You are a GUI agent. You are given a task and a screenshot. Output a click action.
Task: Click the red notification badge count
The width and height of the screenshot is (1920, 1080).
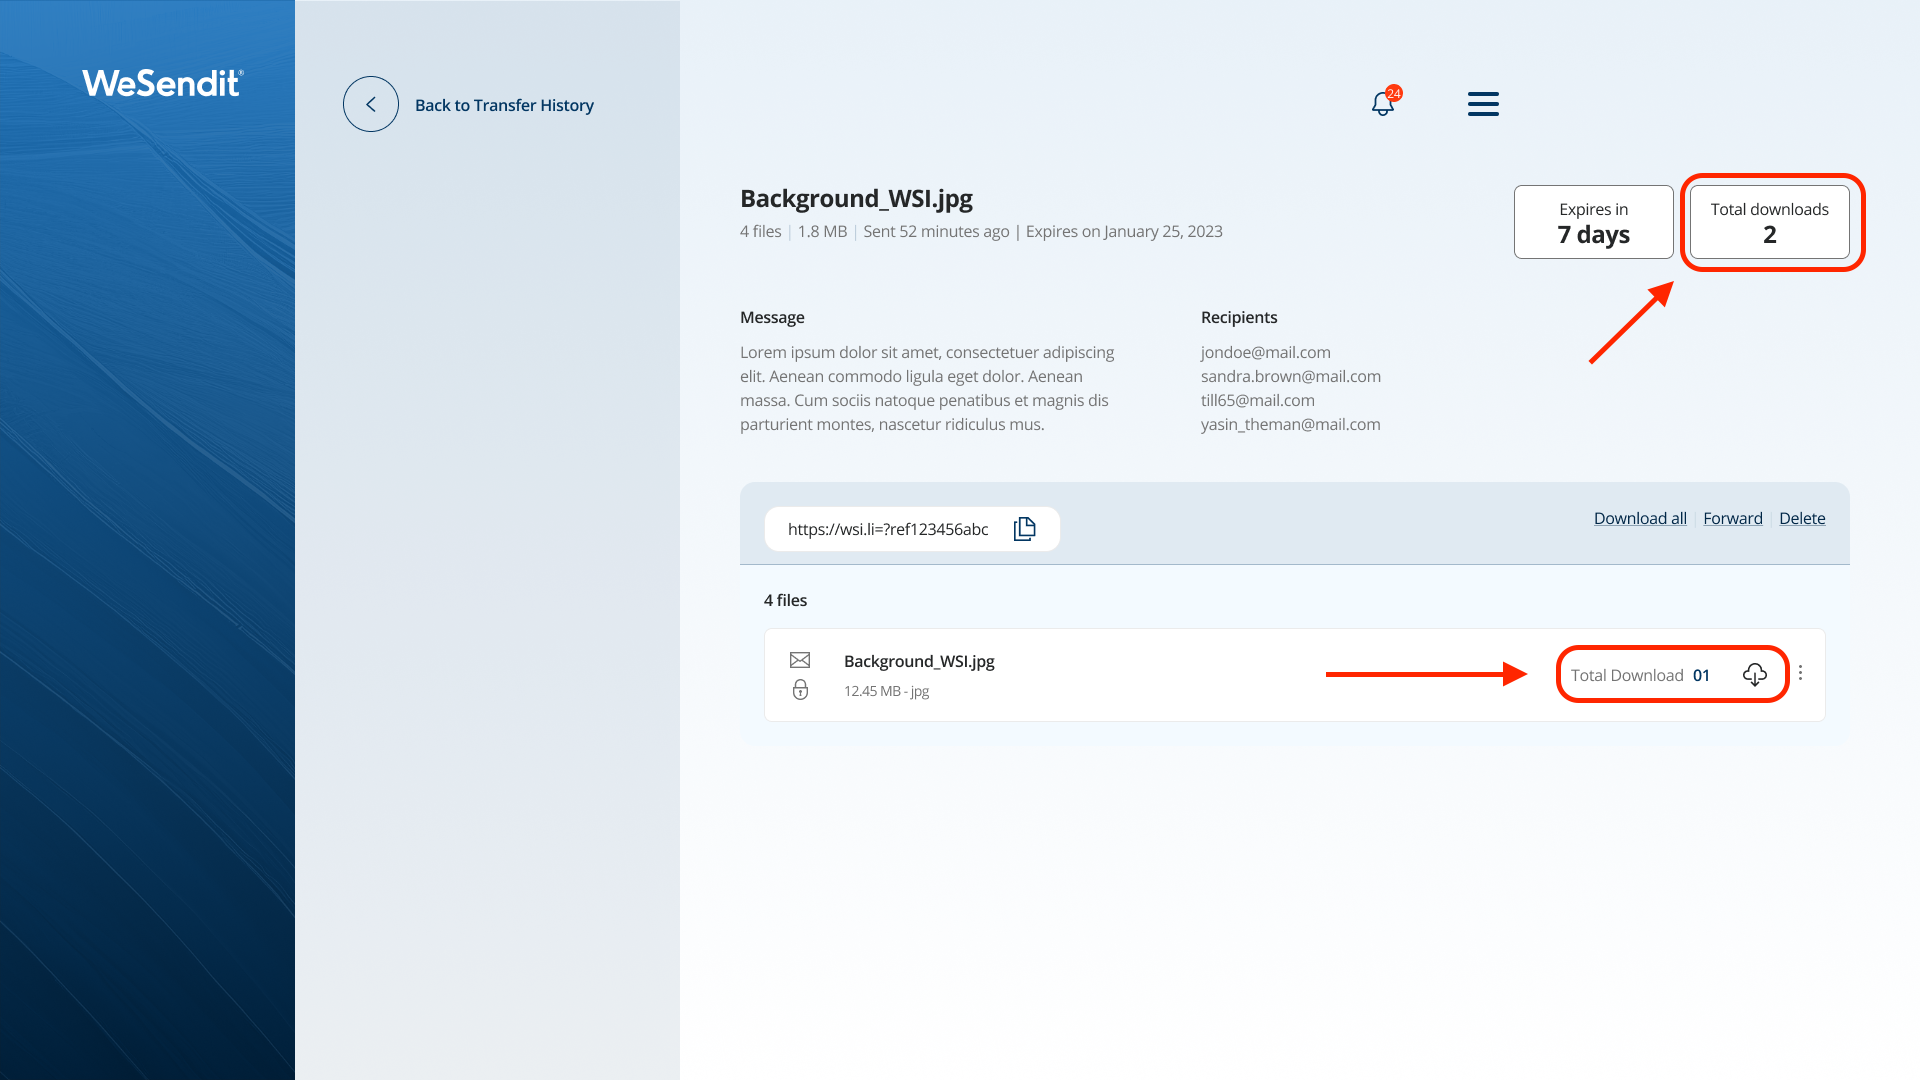point(1394,93)
